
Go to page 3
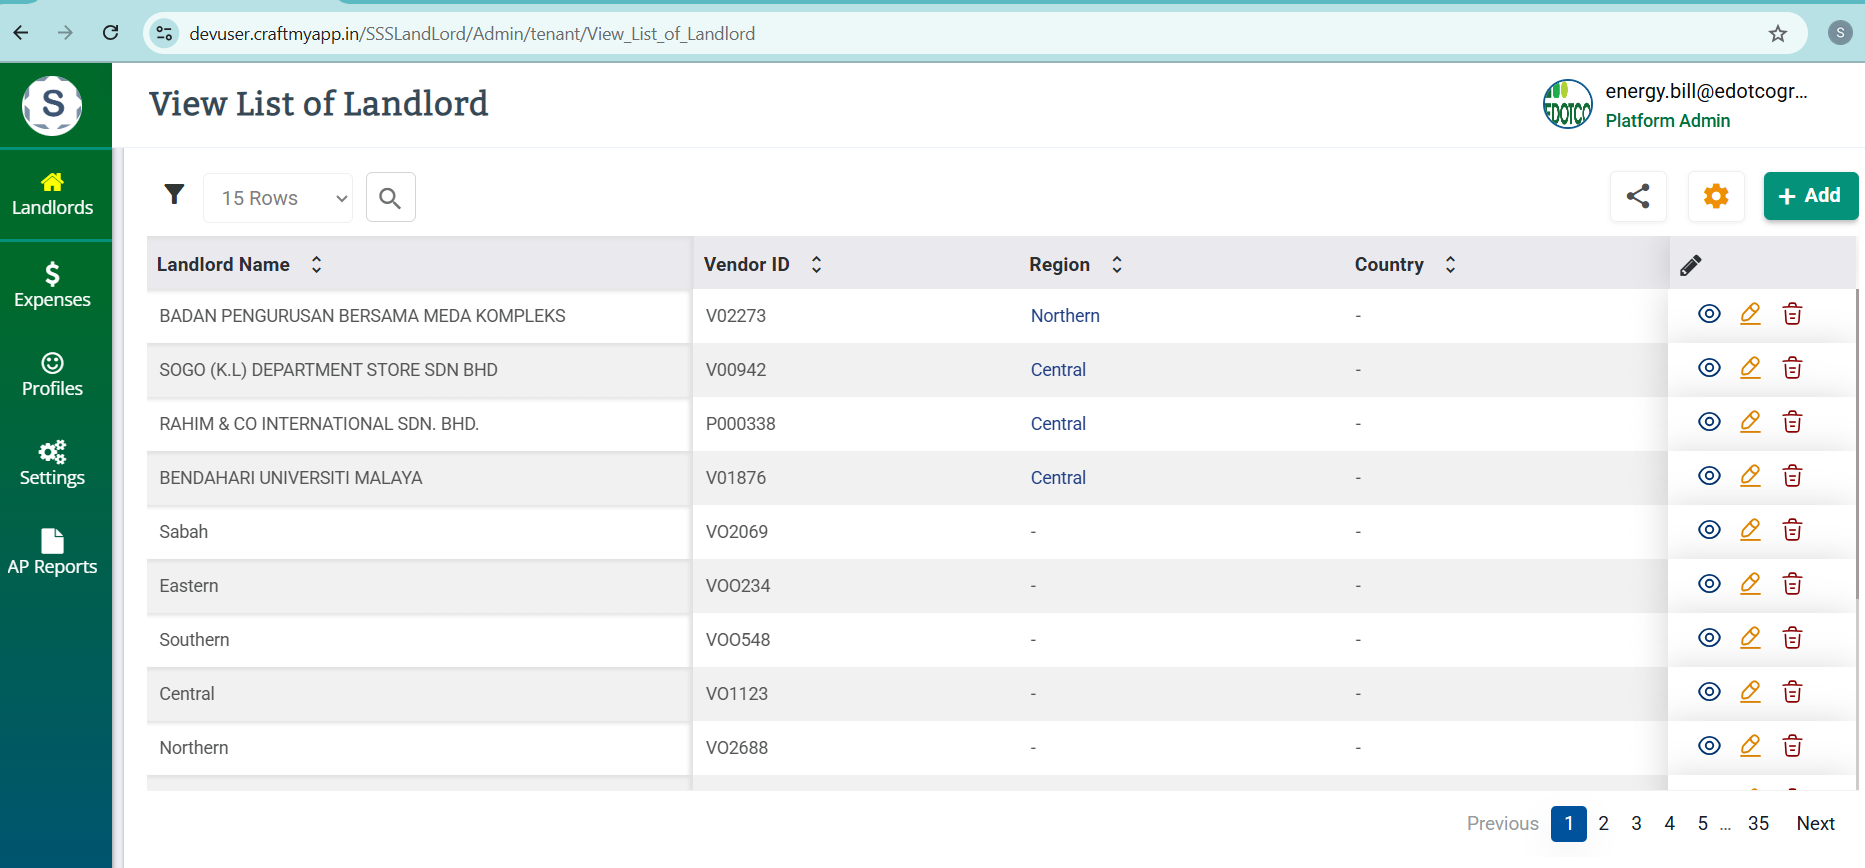[x=1636, y=824]
